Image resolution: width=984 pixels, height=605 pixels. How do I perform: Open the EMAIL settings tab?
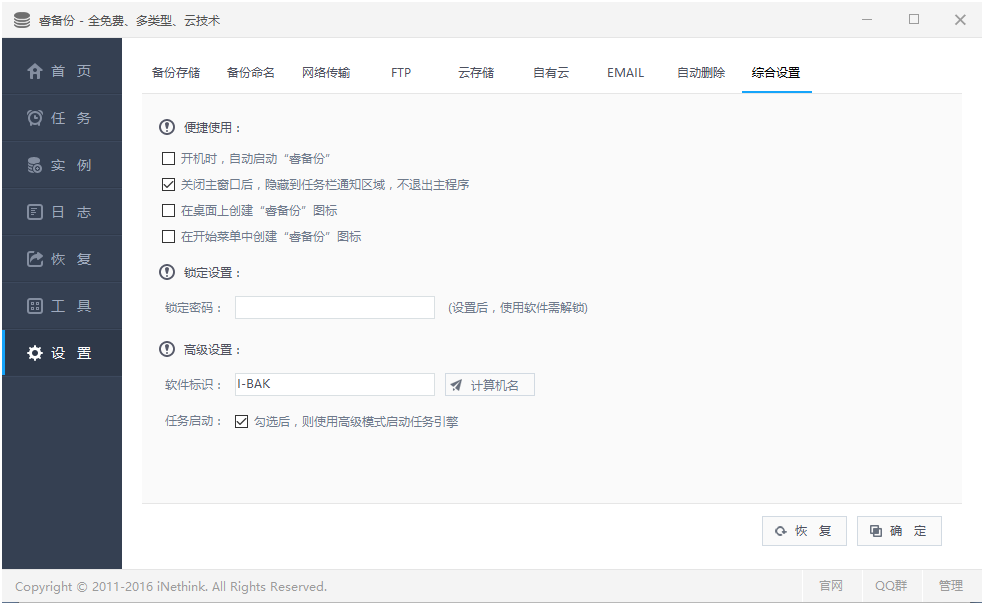tap(624, 72)
